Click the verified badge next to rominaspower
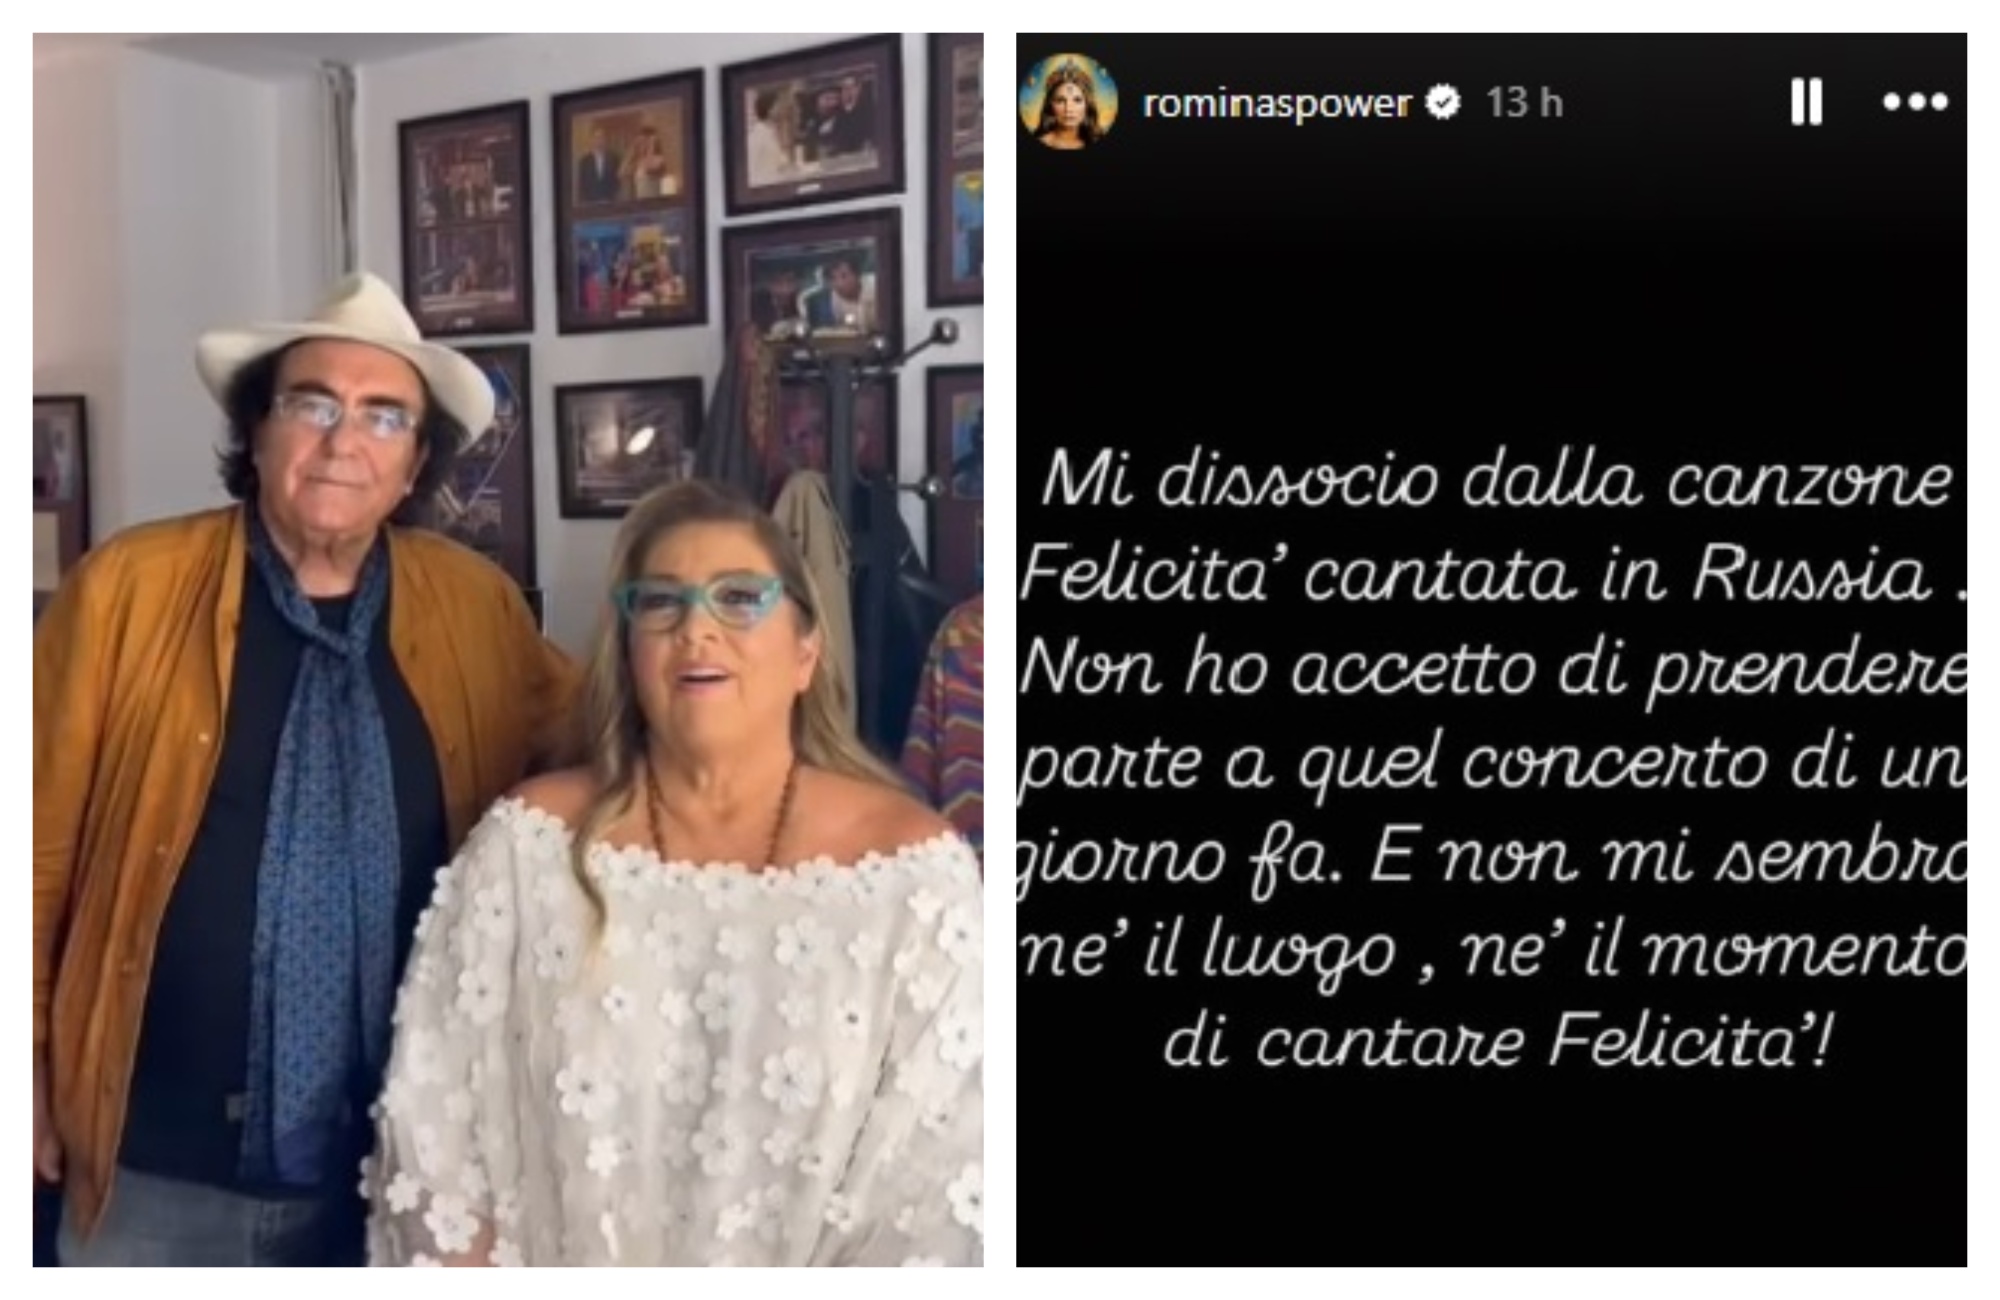Viewport: 2000px width, 1300px height. 1442,102
